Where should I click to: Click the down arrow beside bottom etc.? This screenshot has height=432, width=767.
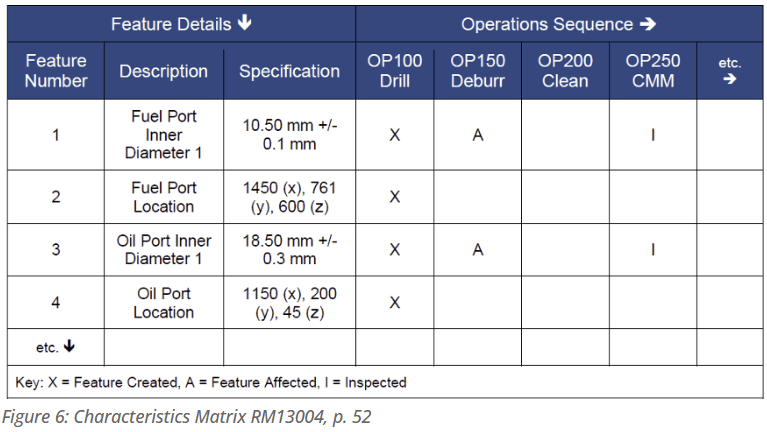click(69, 346)
